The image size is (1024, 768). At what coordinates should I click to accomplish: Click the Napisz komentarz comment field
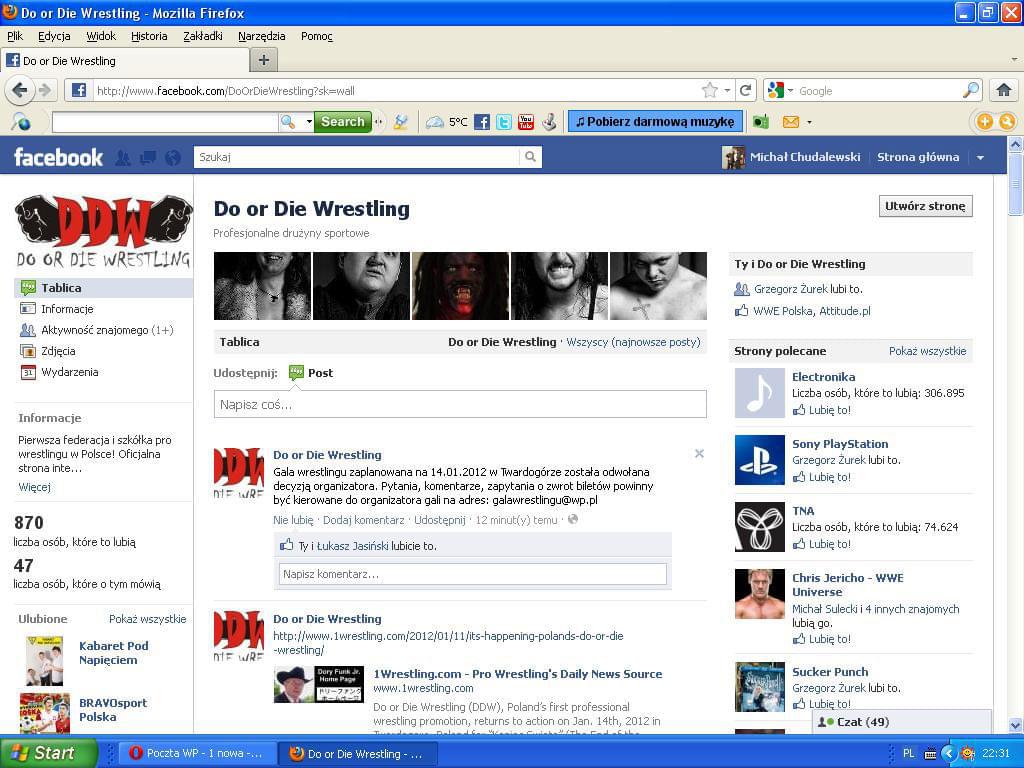pyautogui.click(x=472, y=574)
